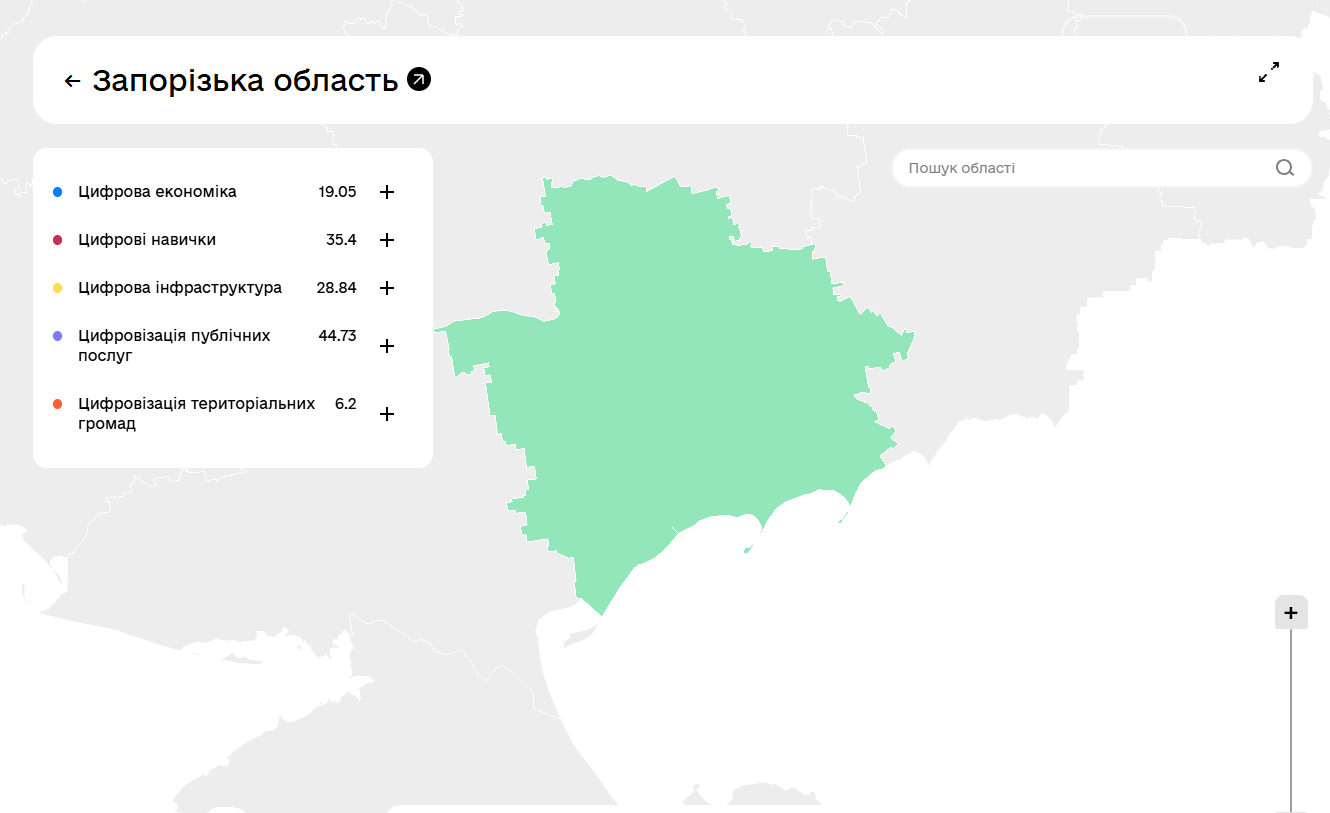Click the orange dot for Цифровізація територіальних громад
Image resolution: width=1330 pixels, height=813 pixels.
tap(57, 404)
